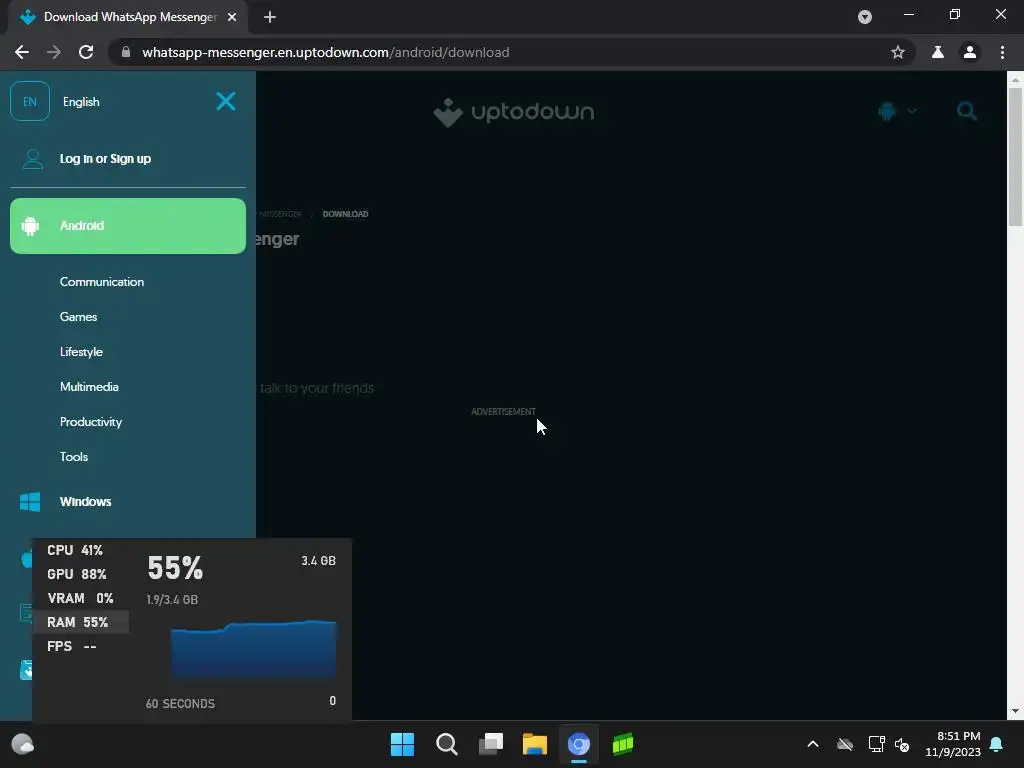Open the green Xbox Game Bar taskbar app
Viewport: 1024px width, 768px height.
coord(623,744)
